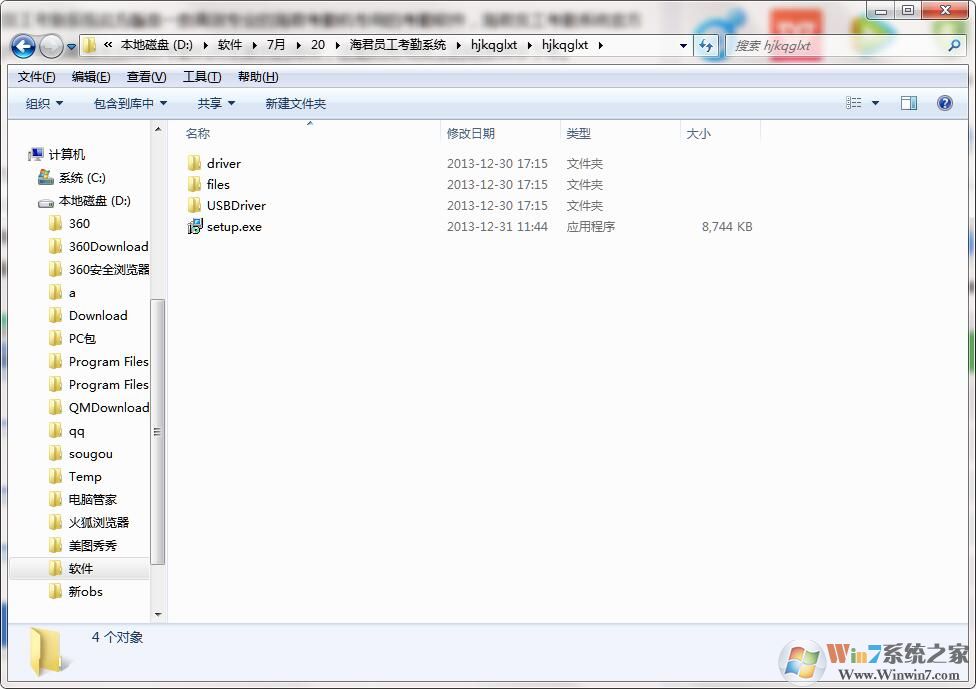Screen dimensions: 976x689
Task: Click the Back navigation arrow
Action: pyautogui.click(x=23, y=46)
